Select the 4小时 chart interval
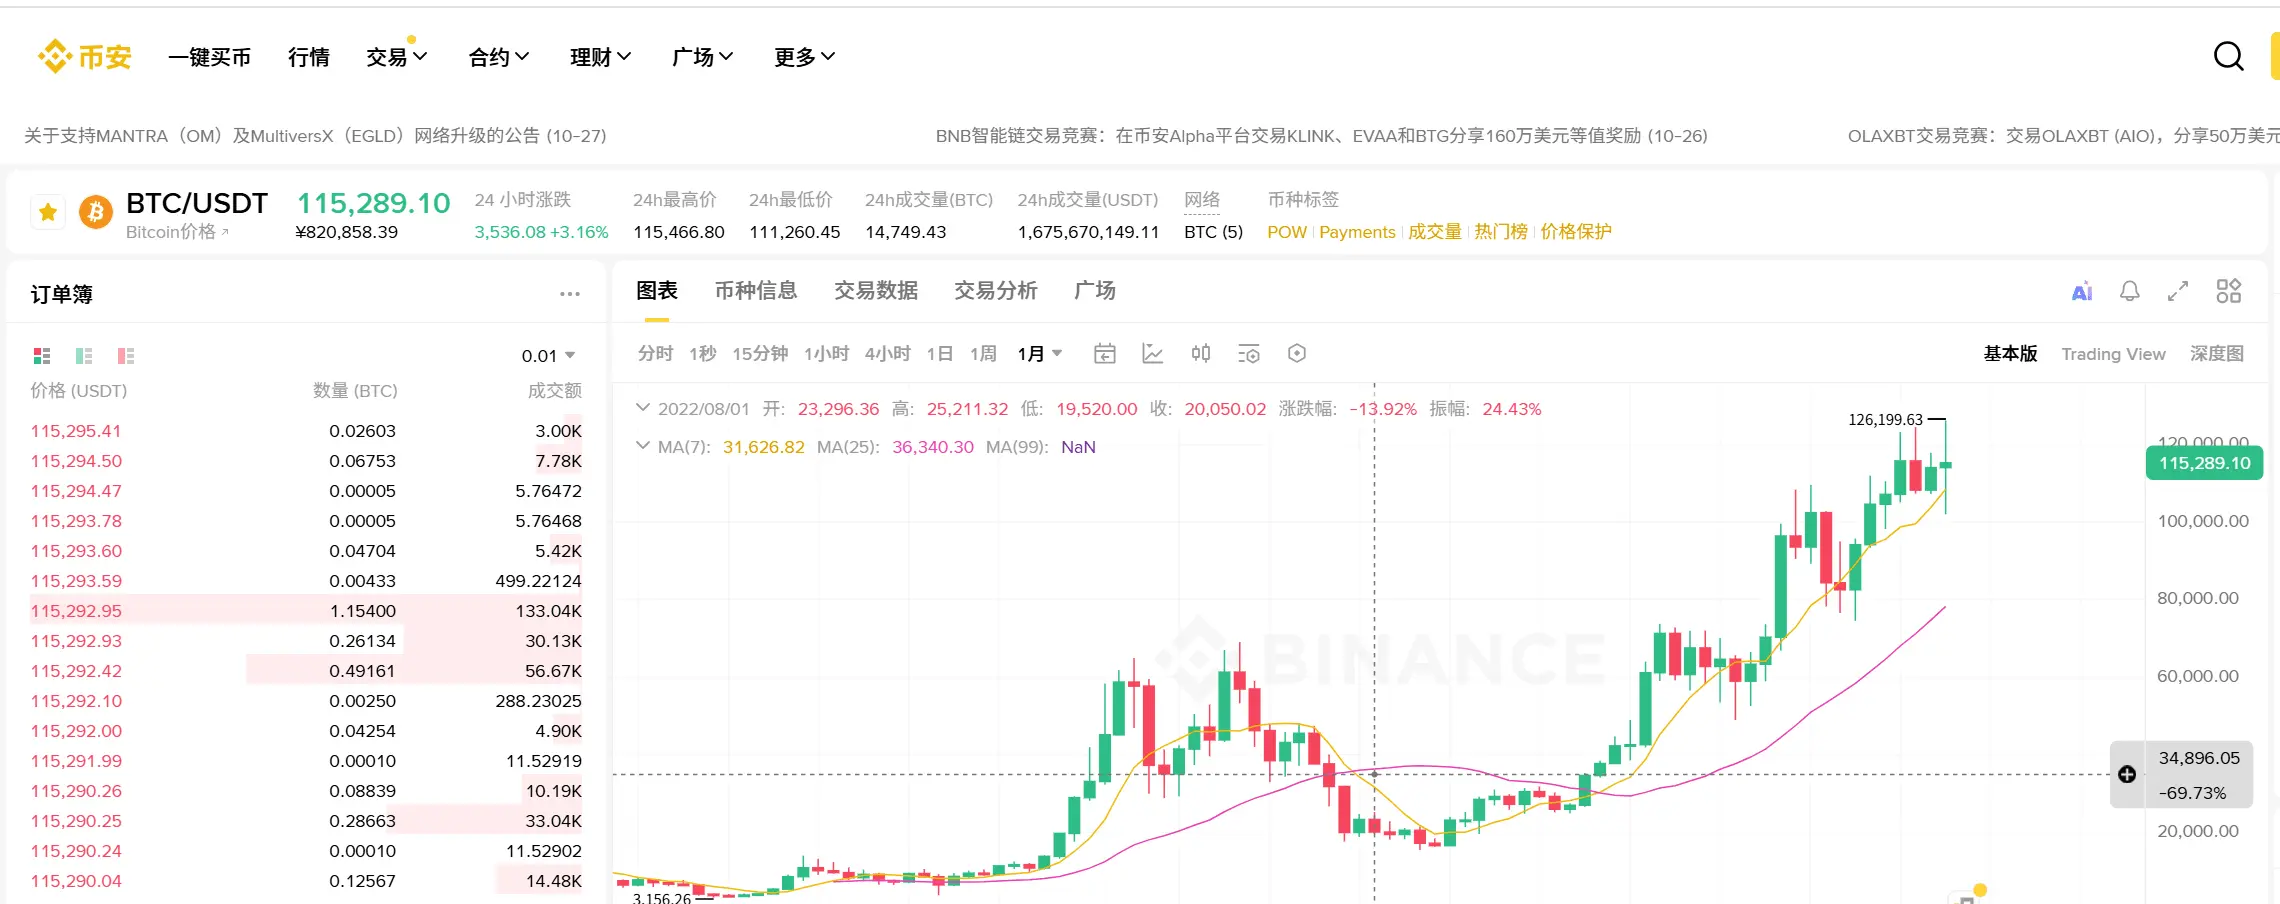 (888, 353)
